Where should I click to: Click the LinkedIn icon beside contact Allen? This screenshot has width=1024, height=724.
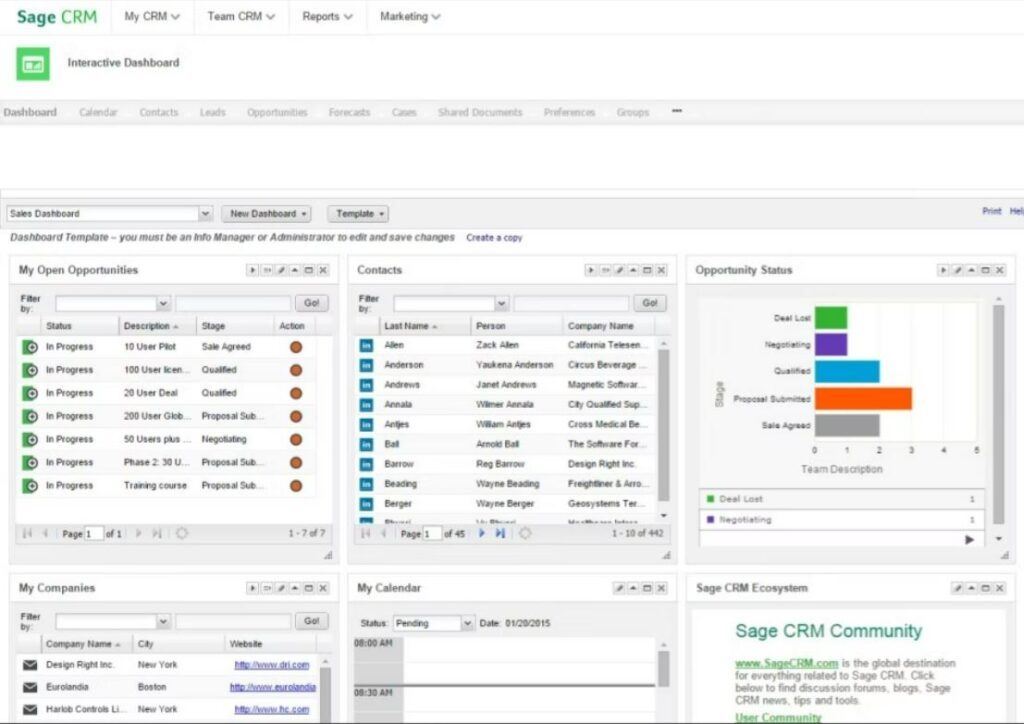pos(366,345)
